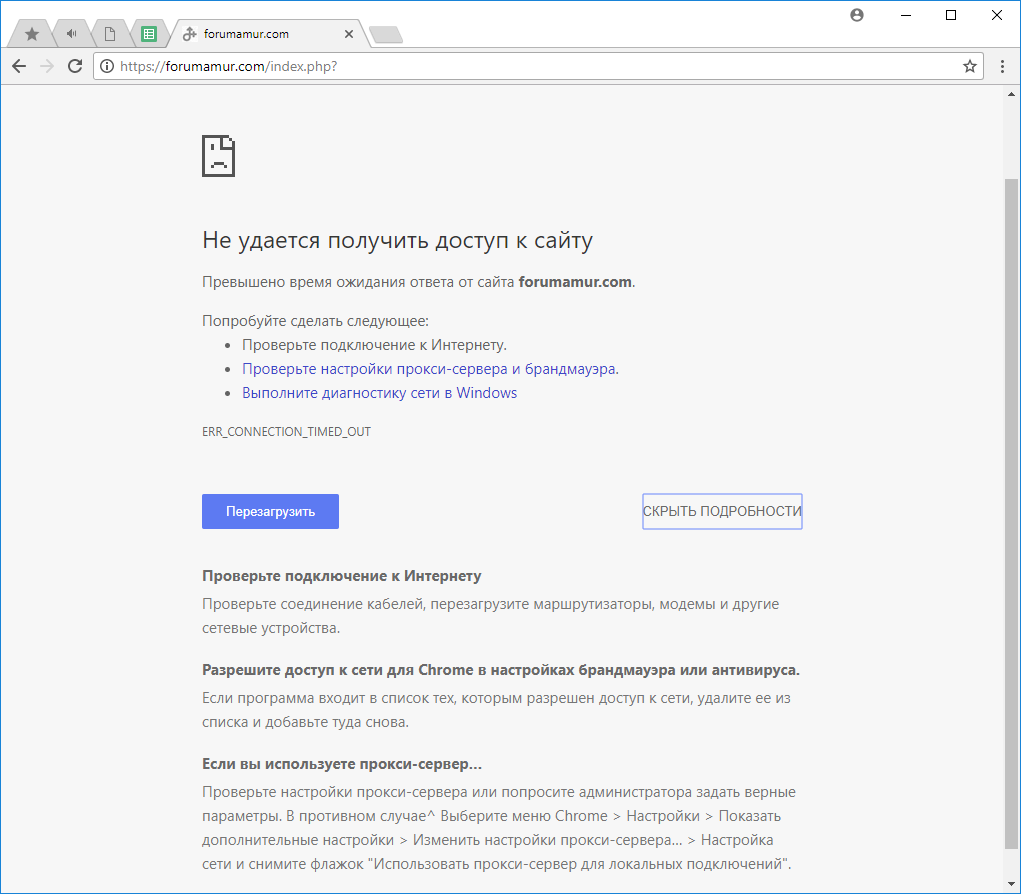Switch to the pinned blank document tab
This screenshot has width=1021, height=894.
[110, 34]
